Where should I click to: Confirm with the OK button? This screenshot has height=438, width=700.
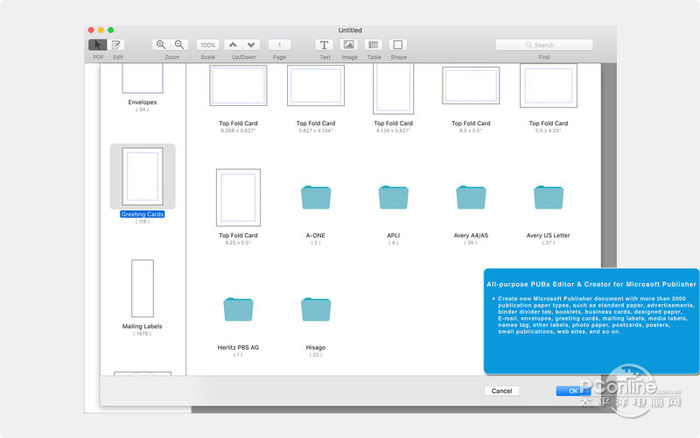click(573, 391)
